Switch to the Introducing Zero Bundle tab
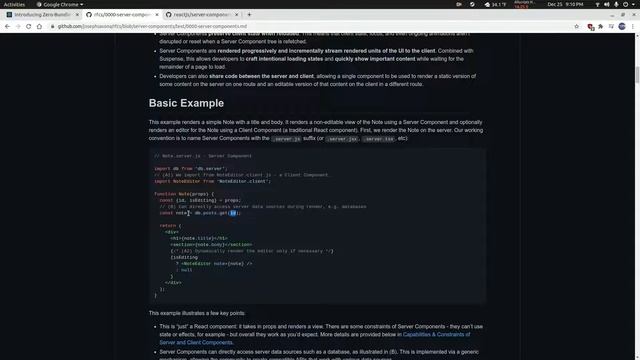640x360 pixels. point(42,15)
